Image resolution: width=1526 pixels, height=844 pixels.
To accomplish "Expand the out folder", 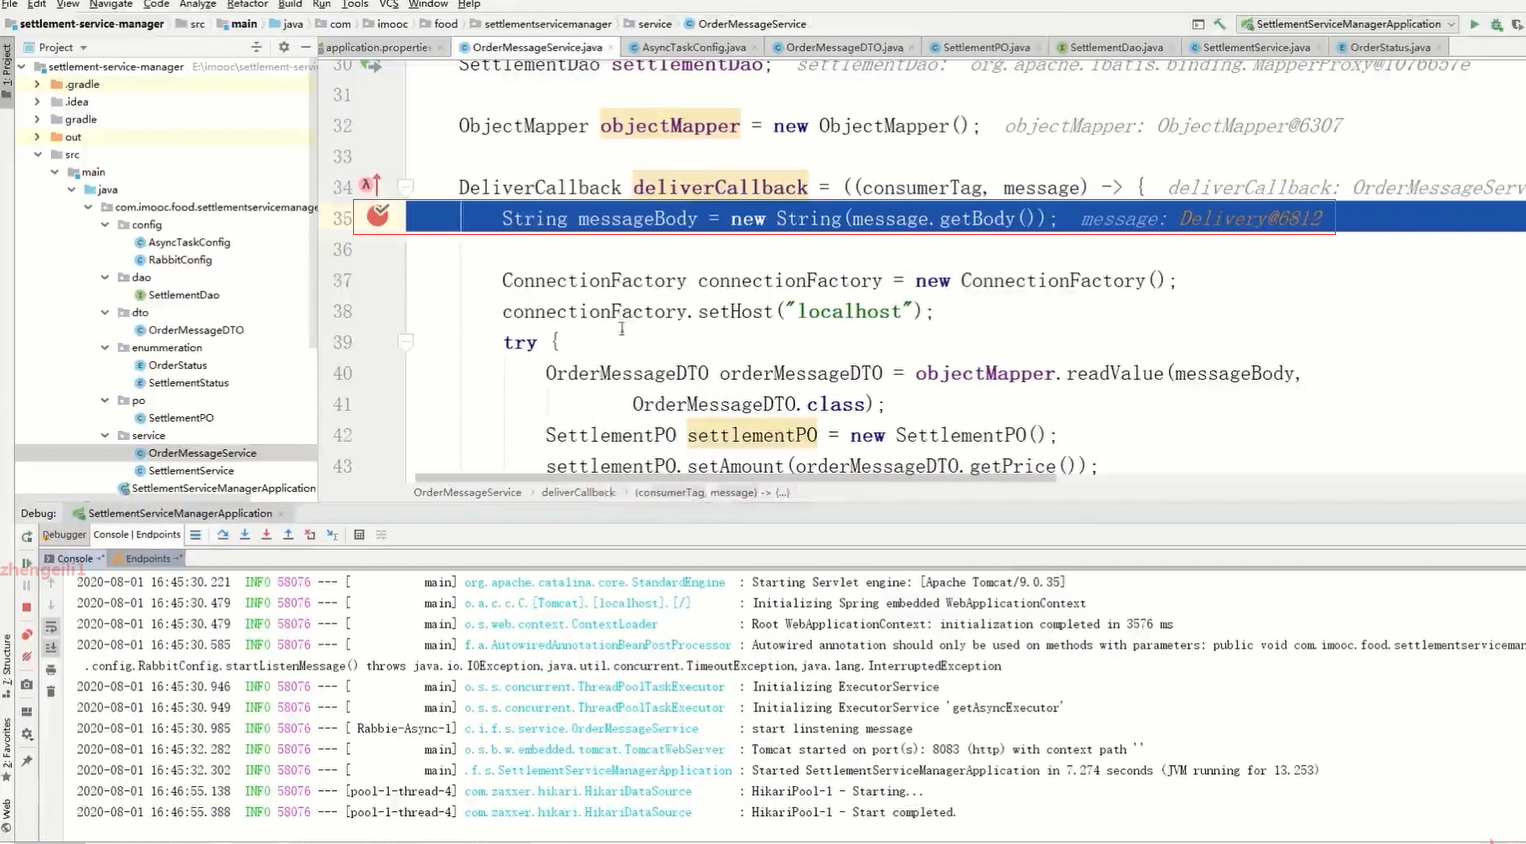I will click(x=38, y=137).
